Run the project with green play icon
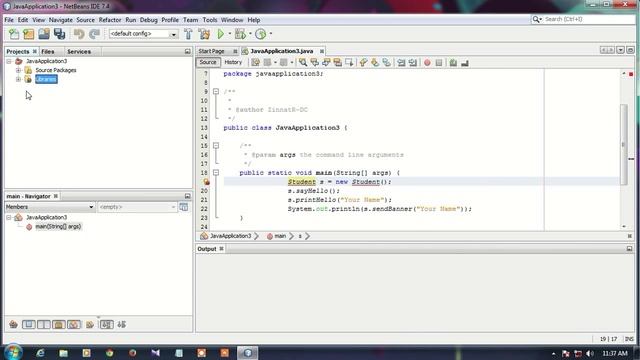 221,34
